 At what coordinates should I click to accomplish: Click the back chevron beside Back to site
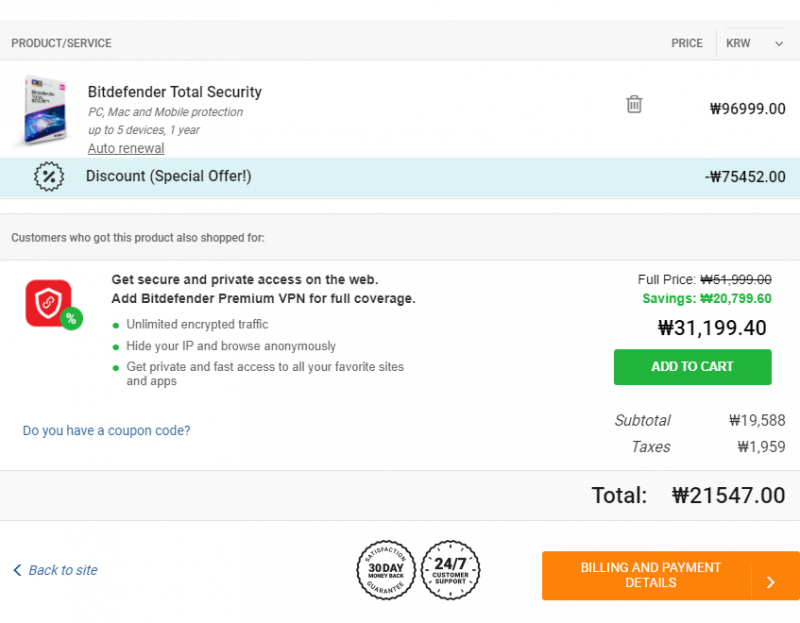click(x=17, y=570)
